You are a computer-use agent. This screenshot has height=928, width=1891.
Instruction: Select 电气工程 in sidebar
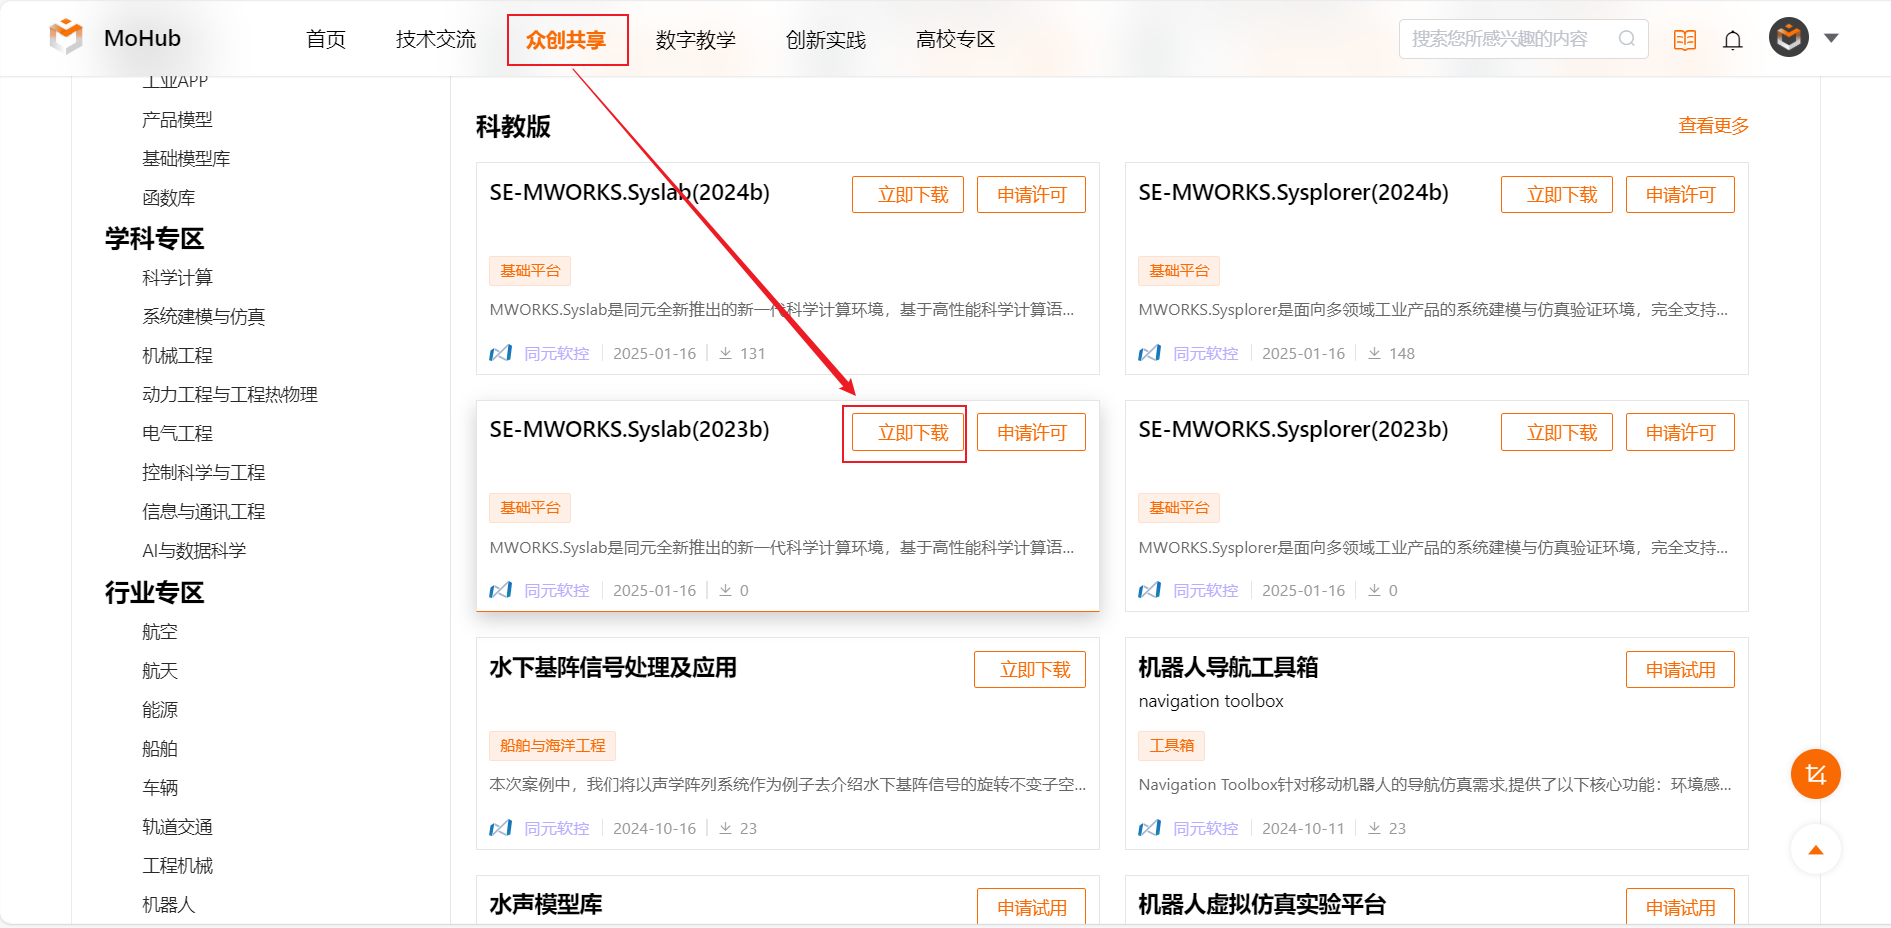click(177, 433)
